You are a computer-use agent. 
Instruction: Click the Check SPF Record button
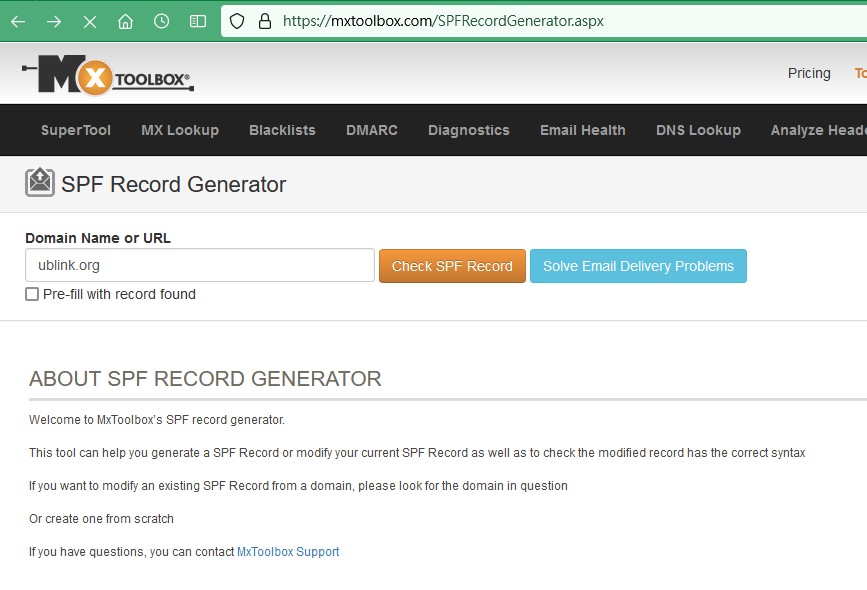click(x=452, y=266)
